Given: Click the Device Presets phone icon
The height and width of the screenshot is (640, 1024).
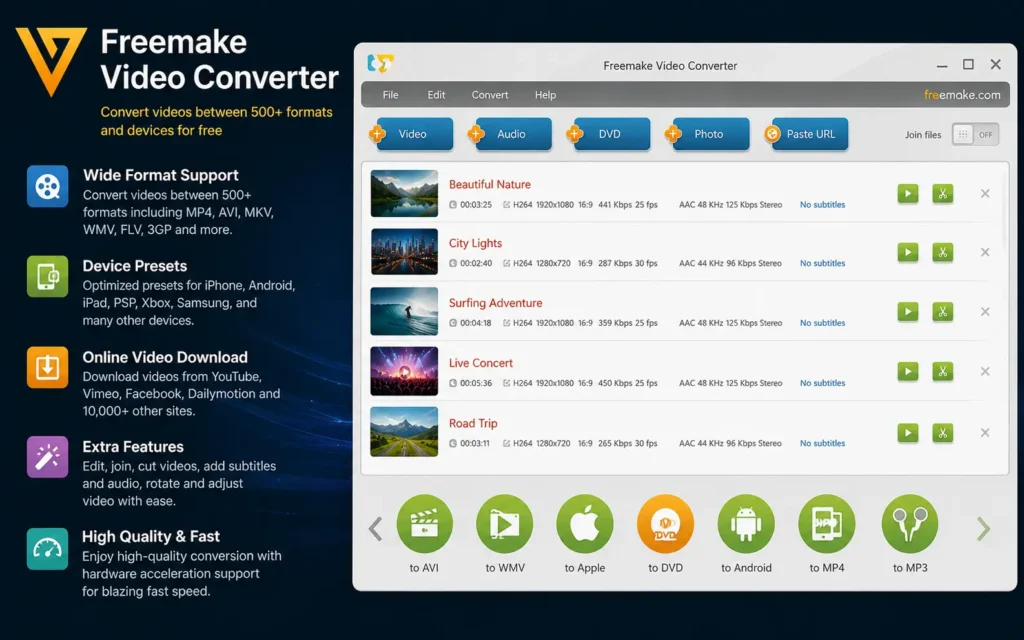Looking at the screenshot, I should pos(48,276).
